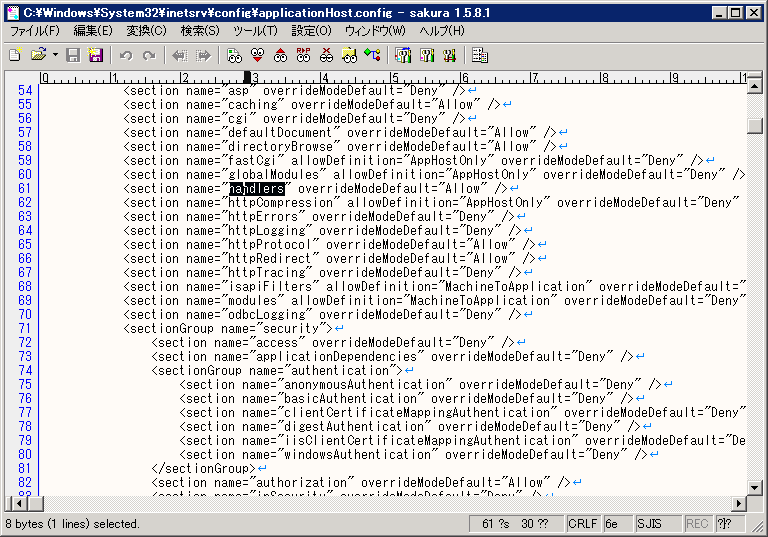Create a new file with toolbar icon
This screenshot has width=768, height=537.
15,55
